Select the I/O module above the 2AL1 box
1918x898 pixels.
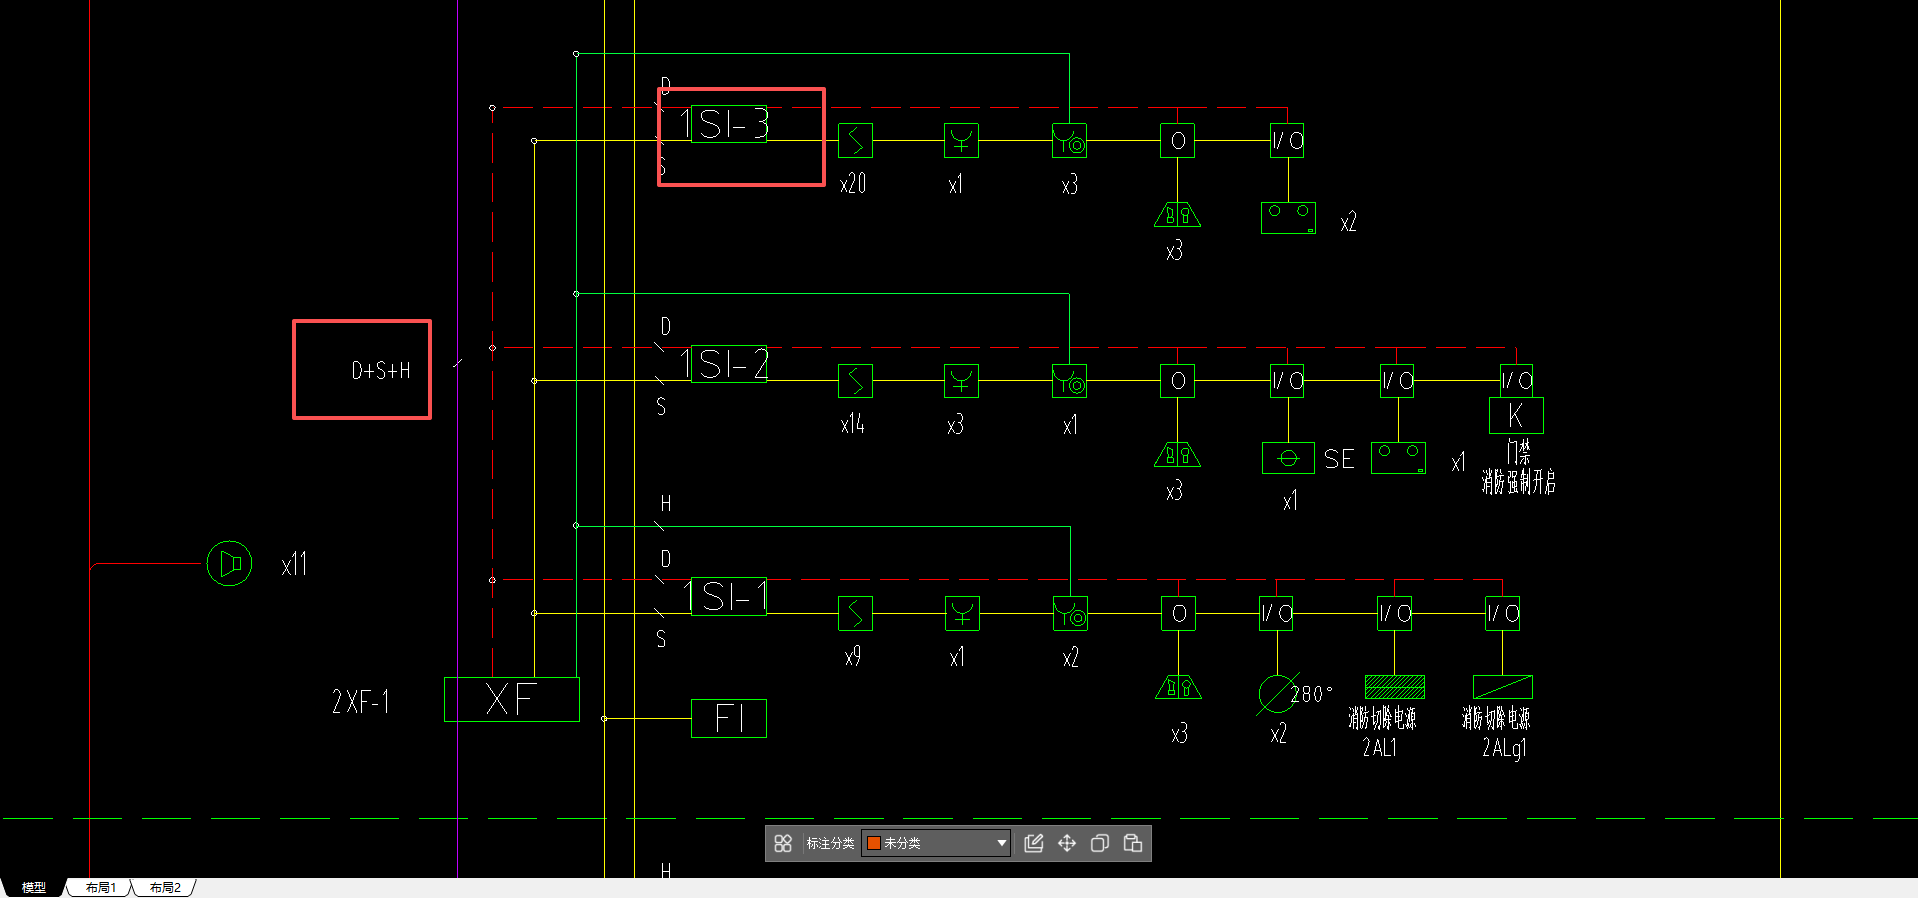(x=1395, y=613)
